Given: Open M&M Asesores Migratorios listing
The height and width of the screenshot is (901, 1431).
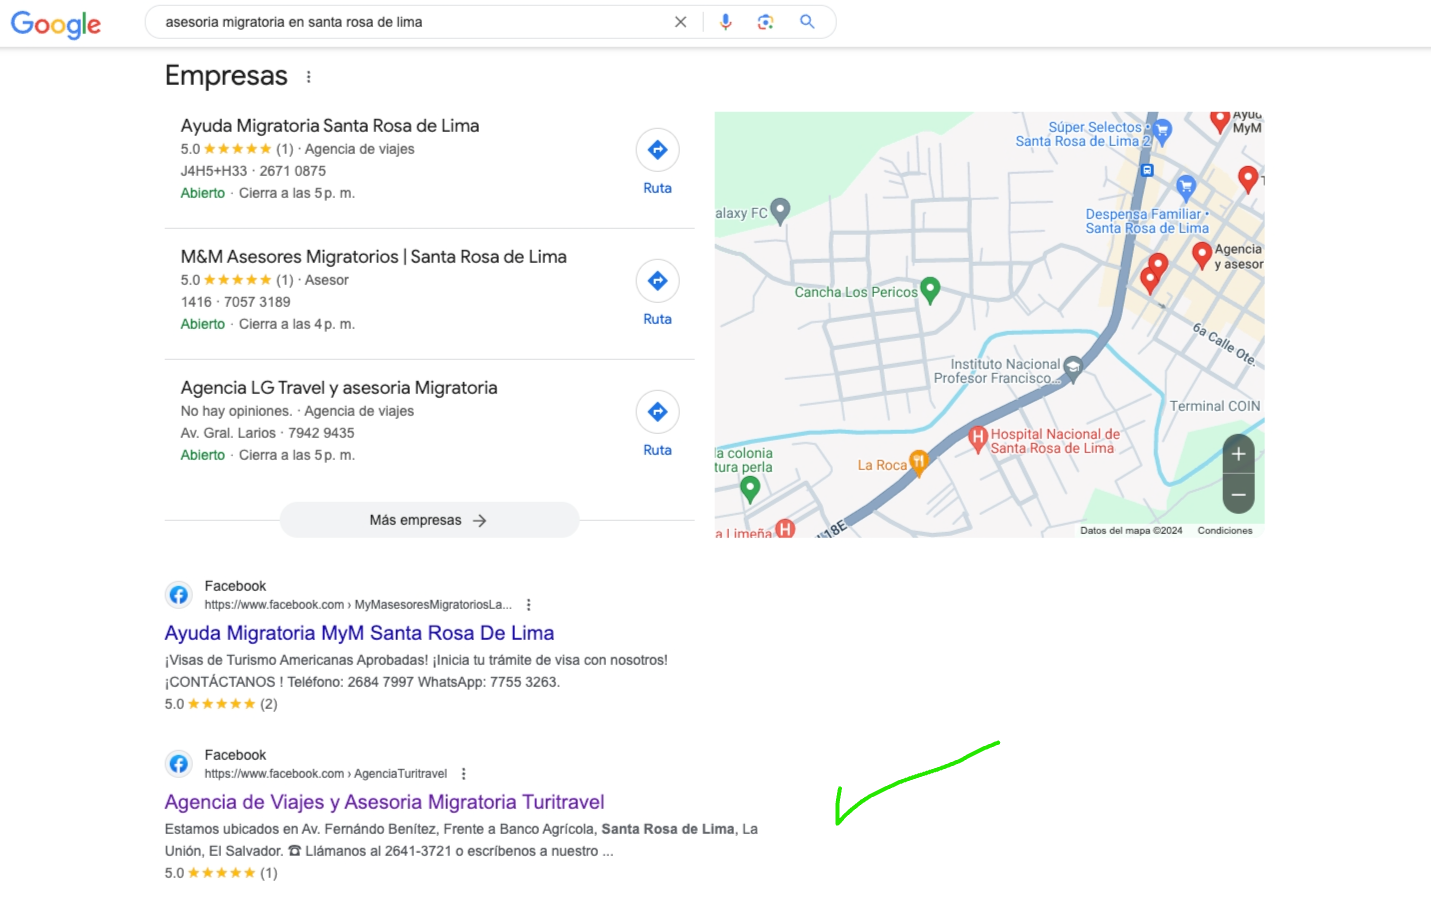Looking at the screenshot, I should 374,257.
